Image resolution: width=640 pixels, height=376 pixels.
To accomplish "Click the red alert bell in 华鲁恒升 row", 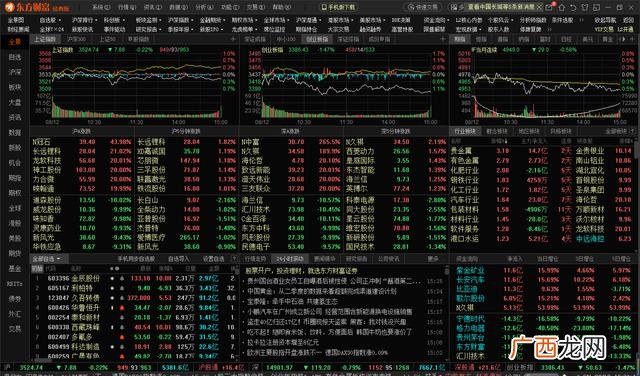I will (122, 307).
